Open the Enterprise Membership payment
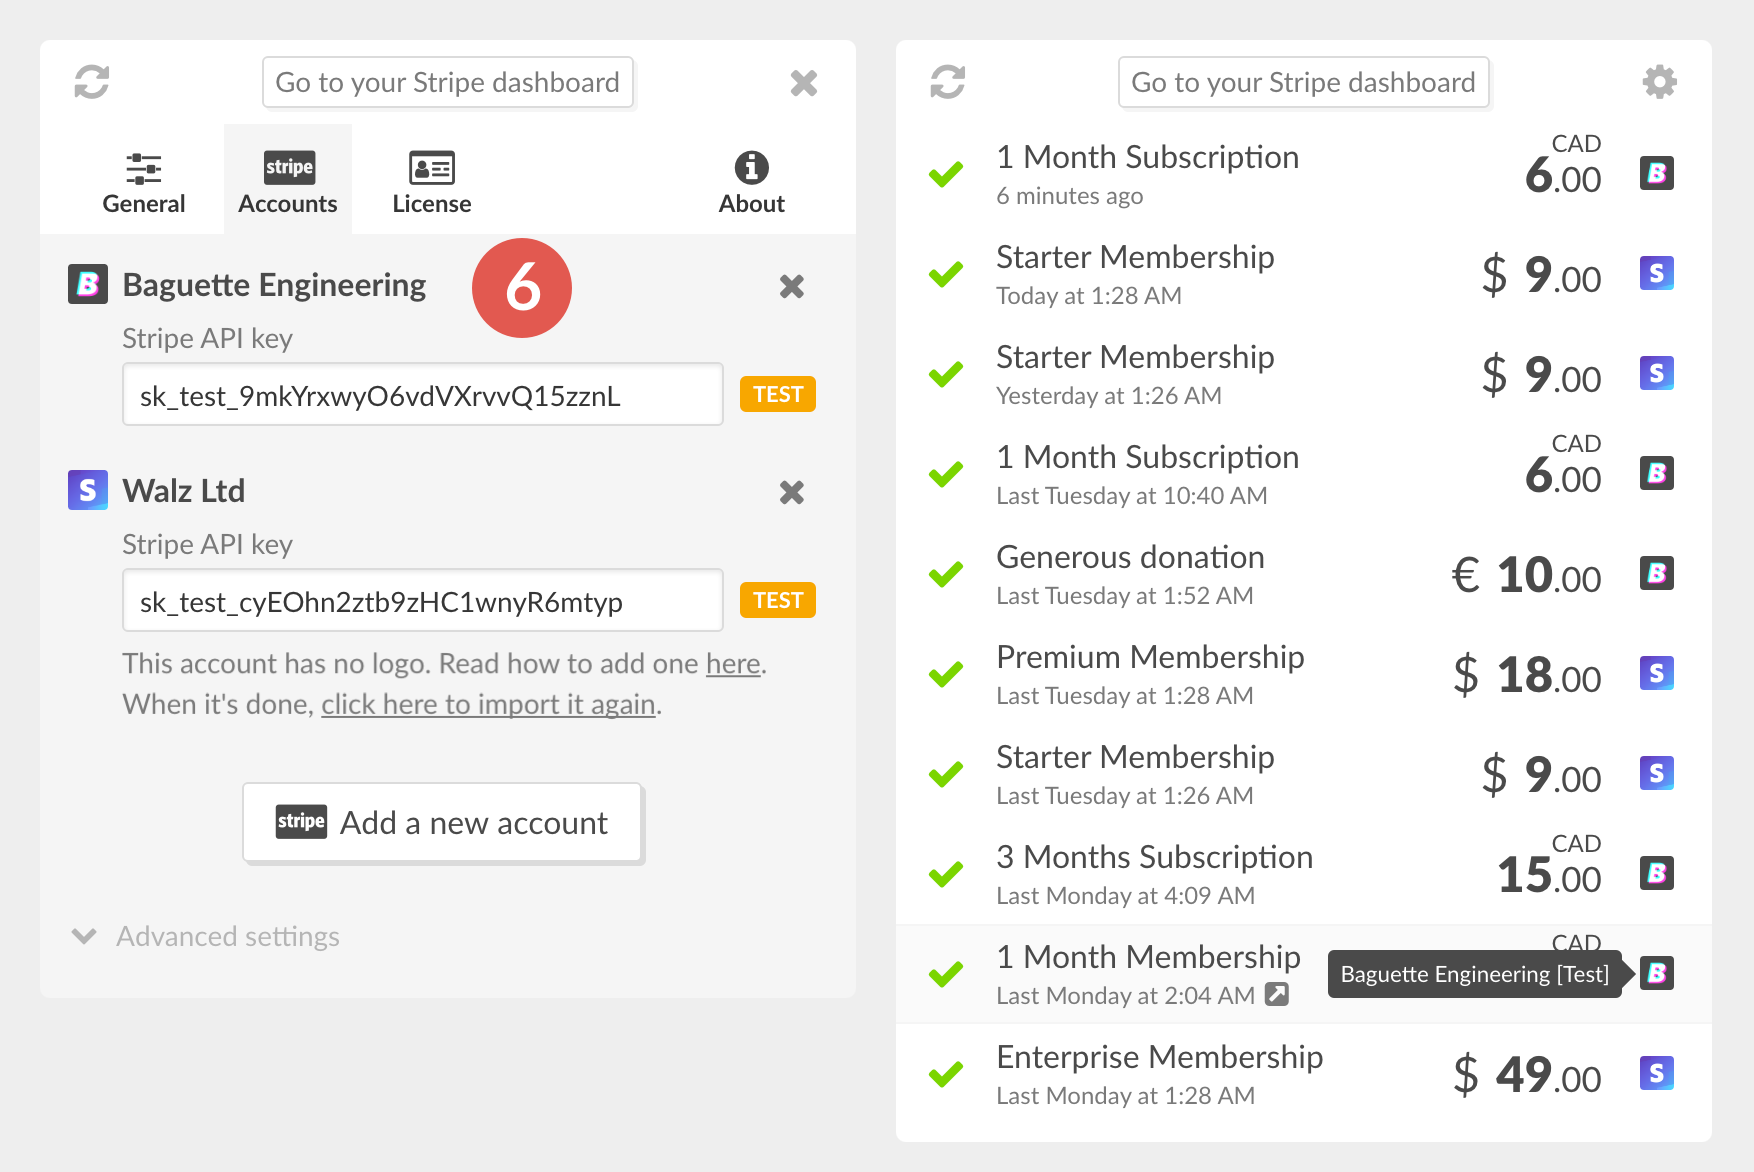1754x1172 pixels. [x=1304, y=1074]
